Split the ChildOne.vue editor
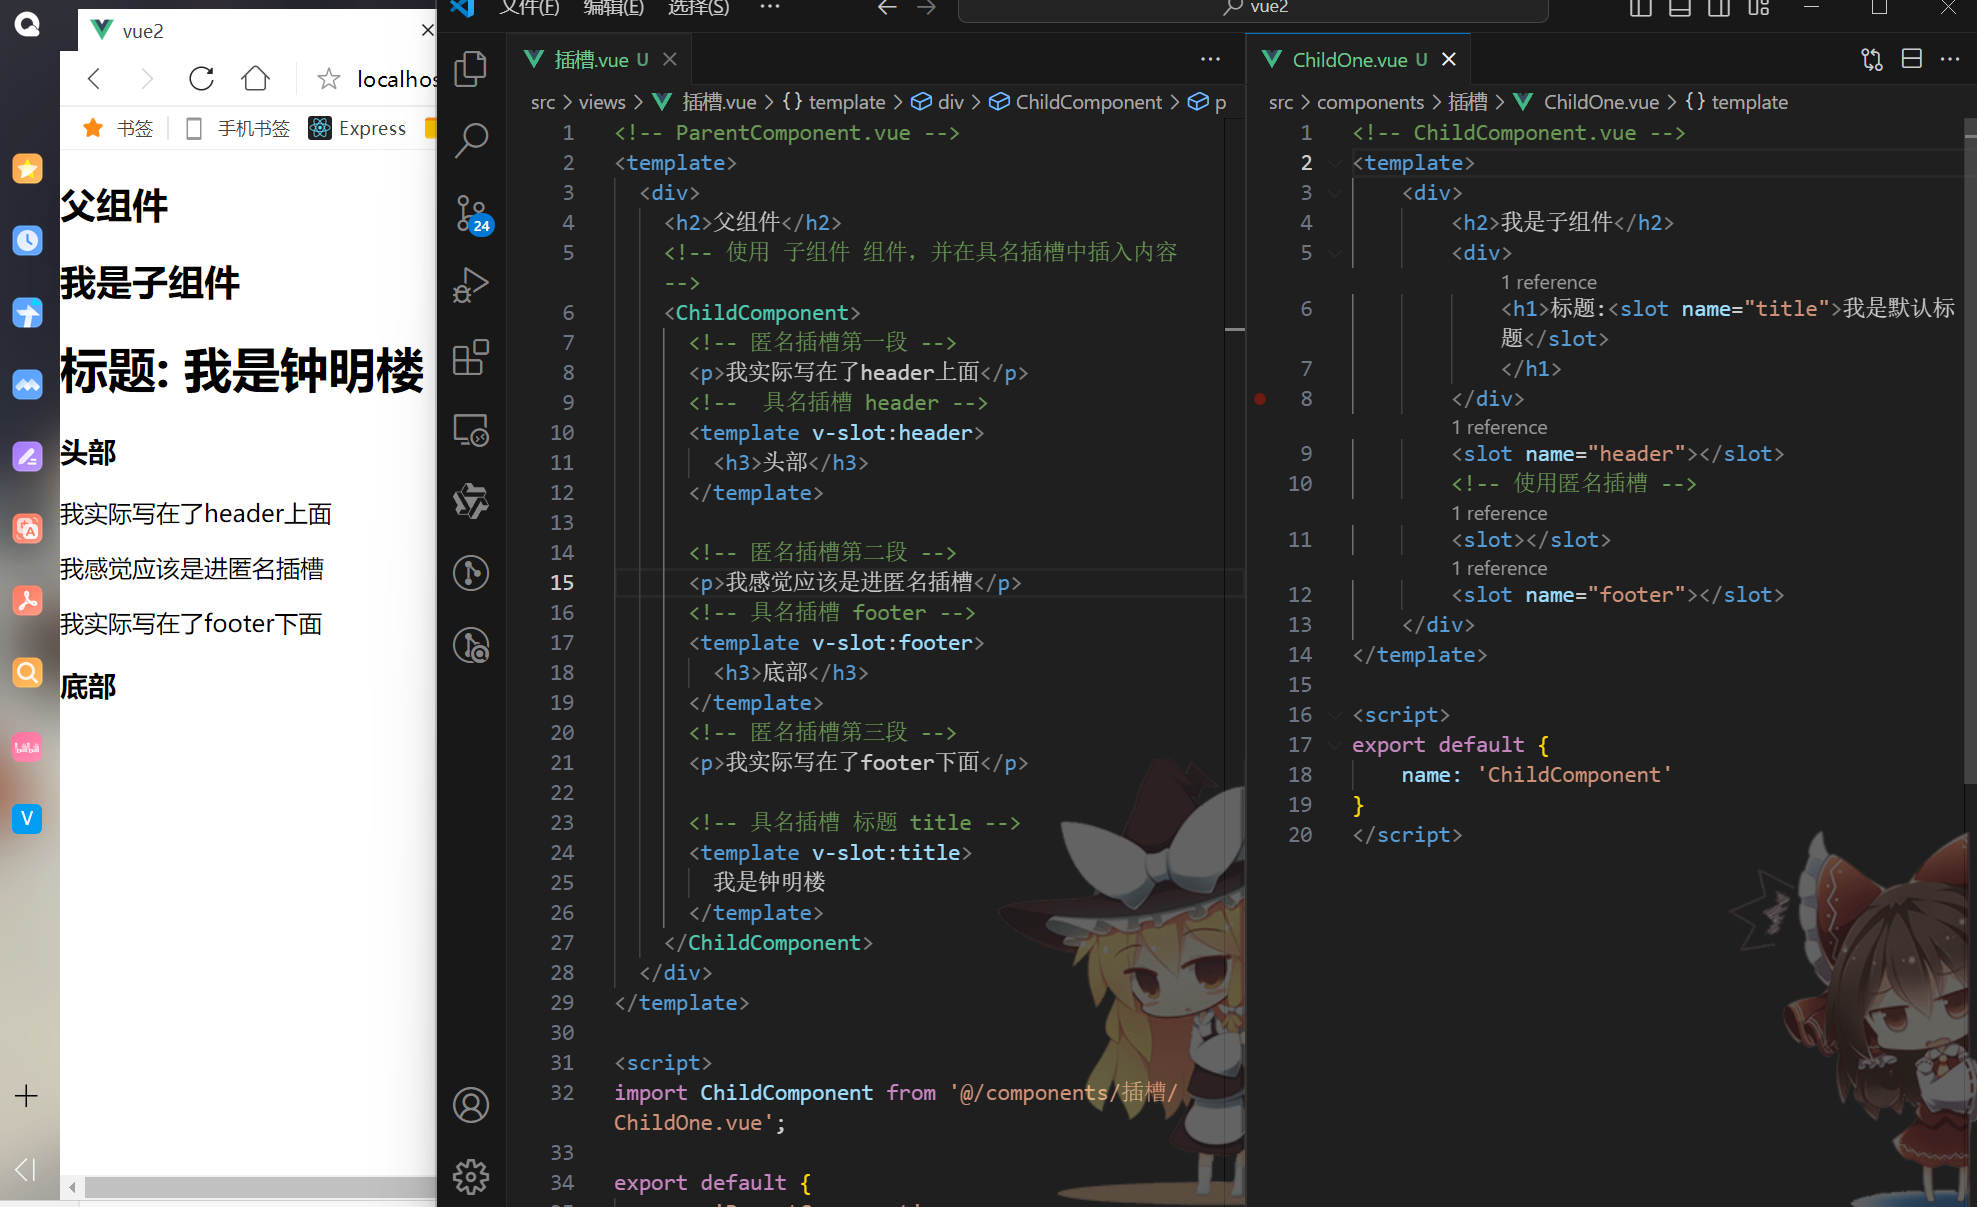Image resolution: width=1977 pixels, height=1207 pixels. [1912, 59]
